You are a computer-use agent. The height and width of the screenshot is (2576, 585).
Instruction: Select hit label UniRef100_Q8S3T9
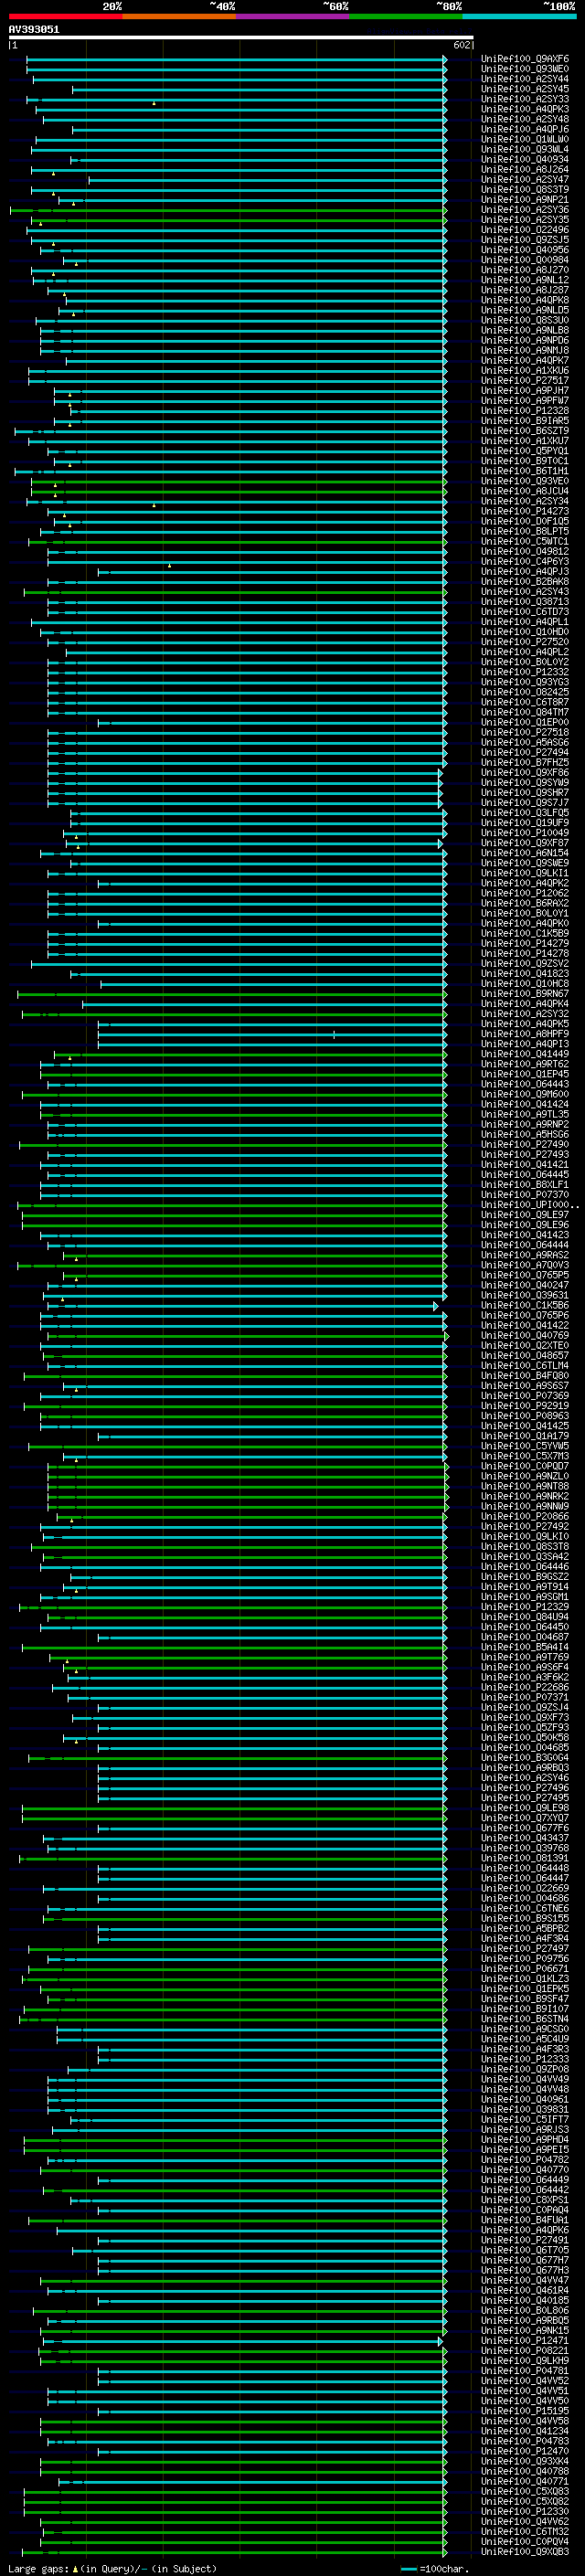point(524,190)
